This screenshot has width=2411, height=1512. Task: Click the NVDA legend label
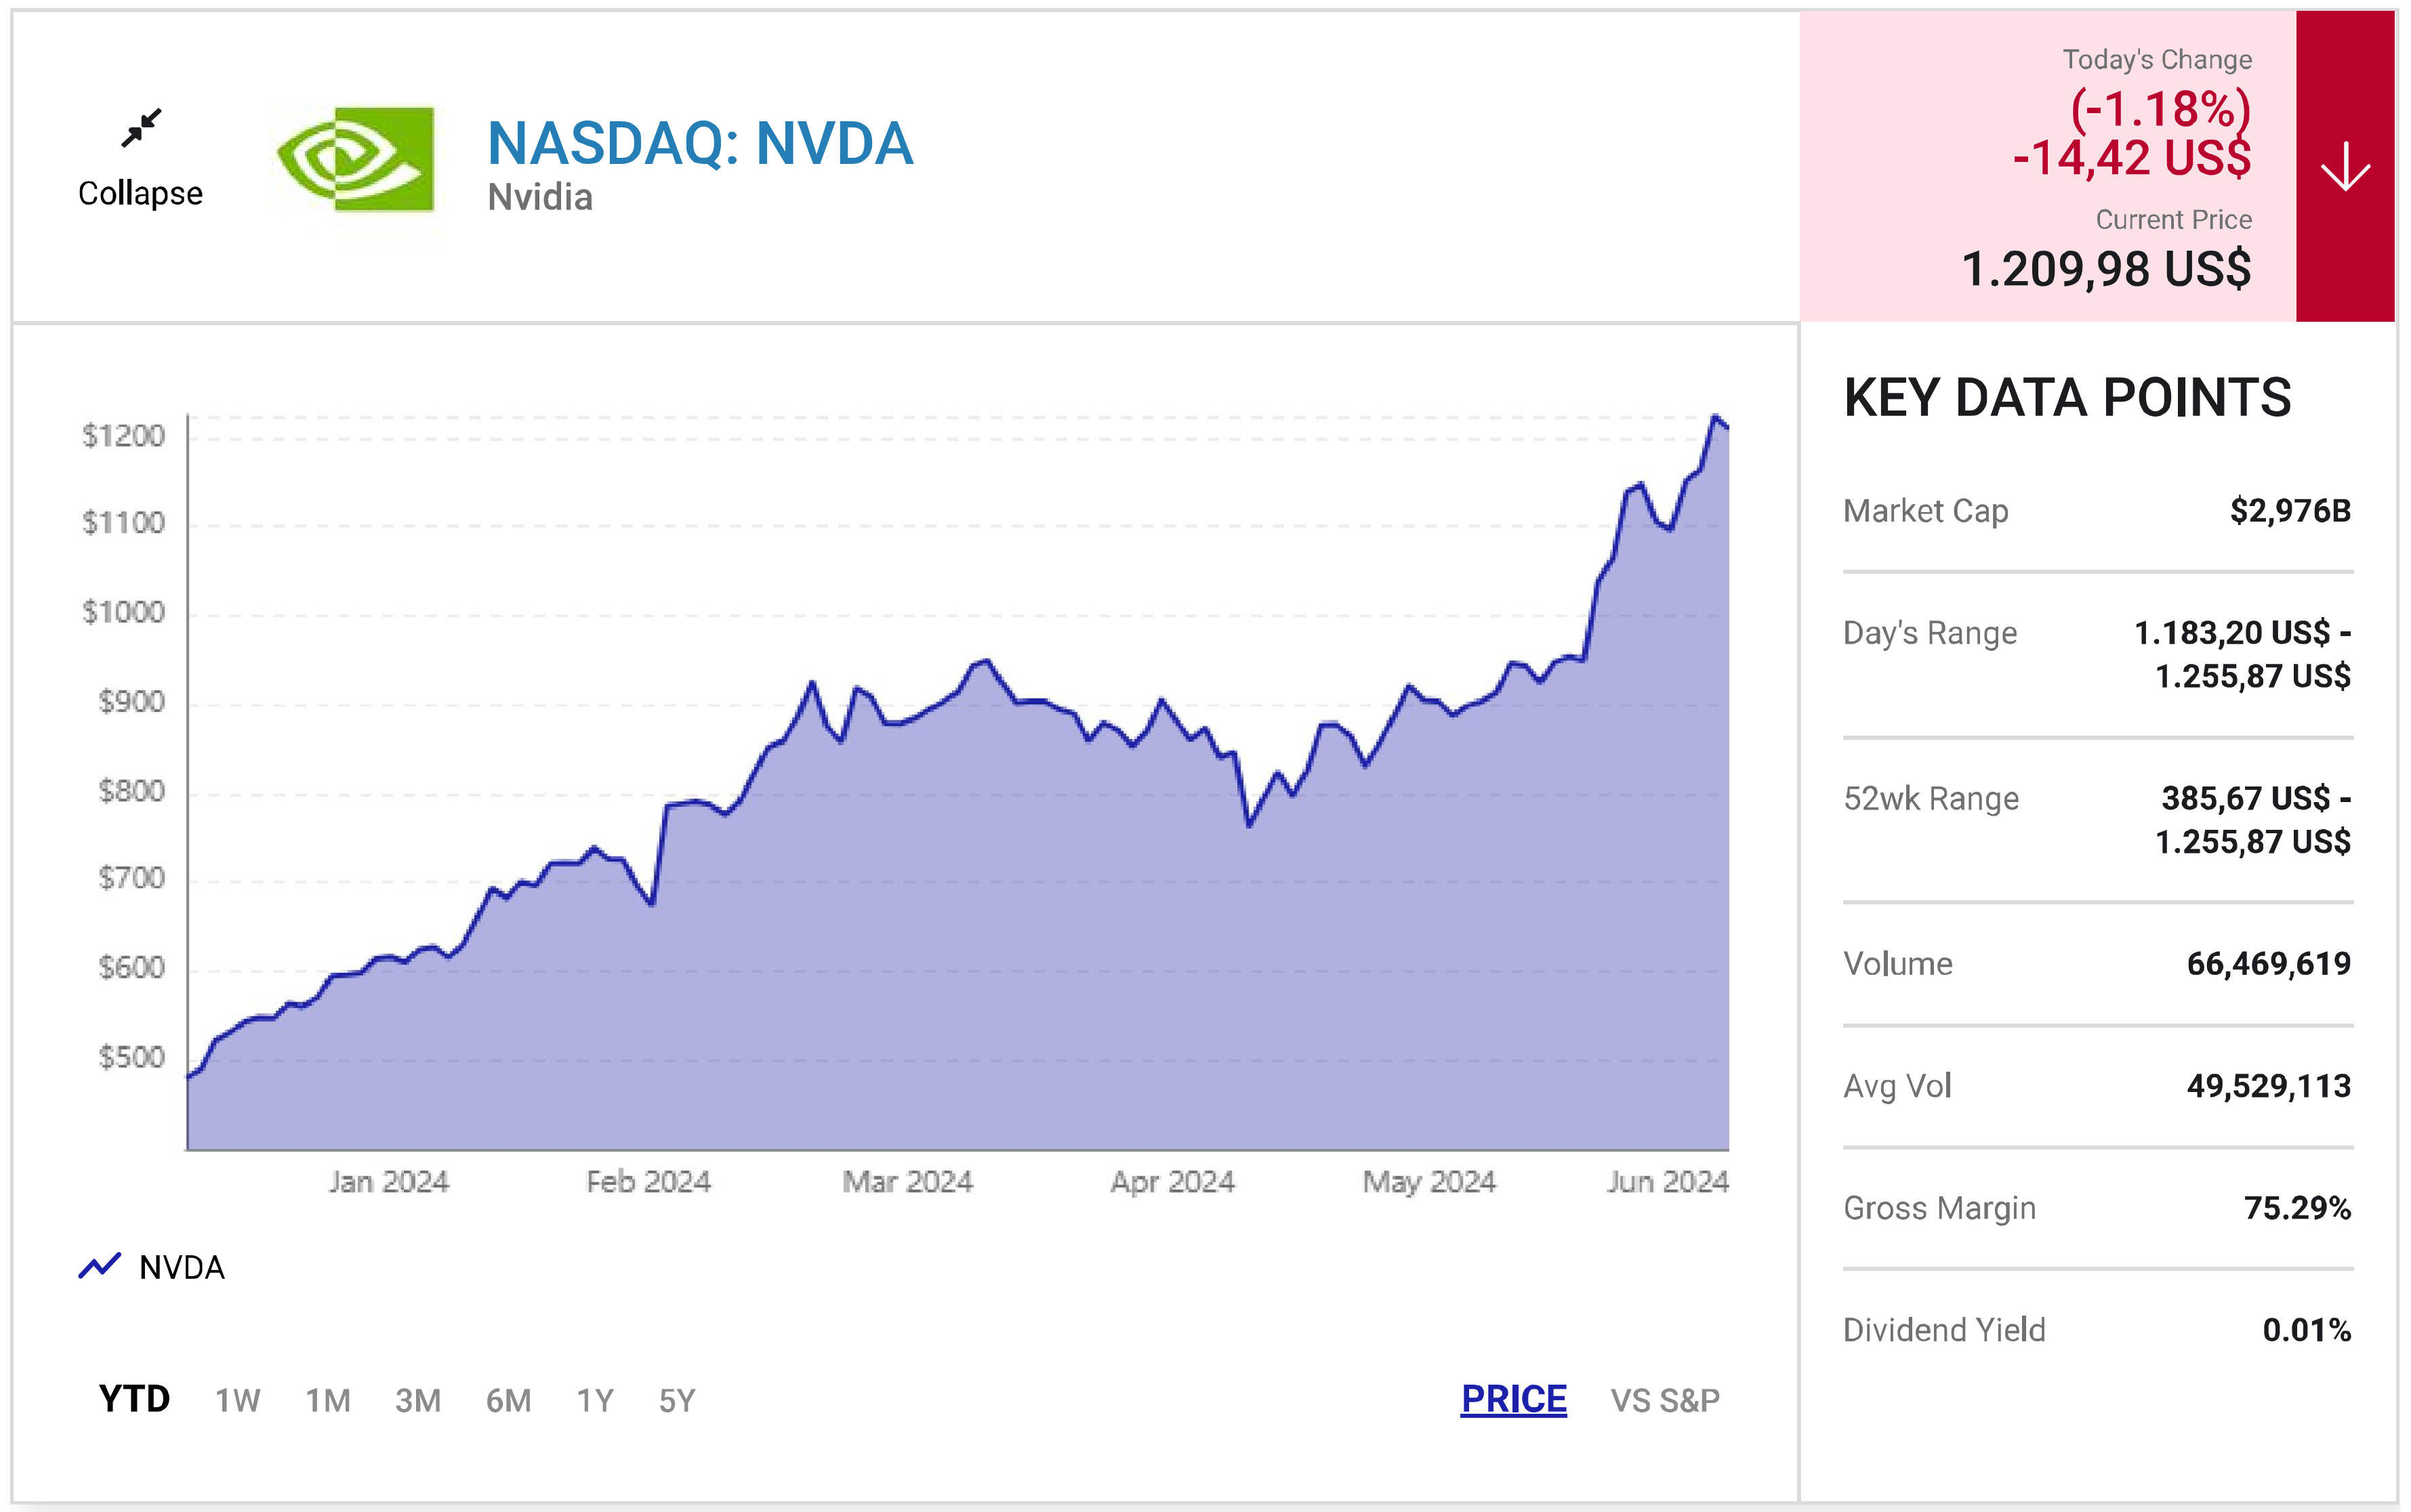(182, 1267)
